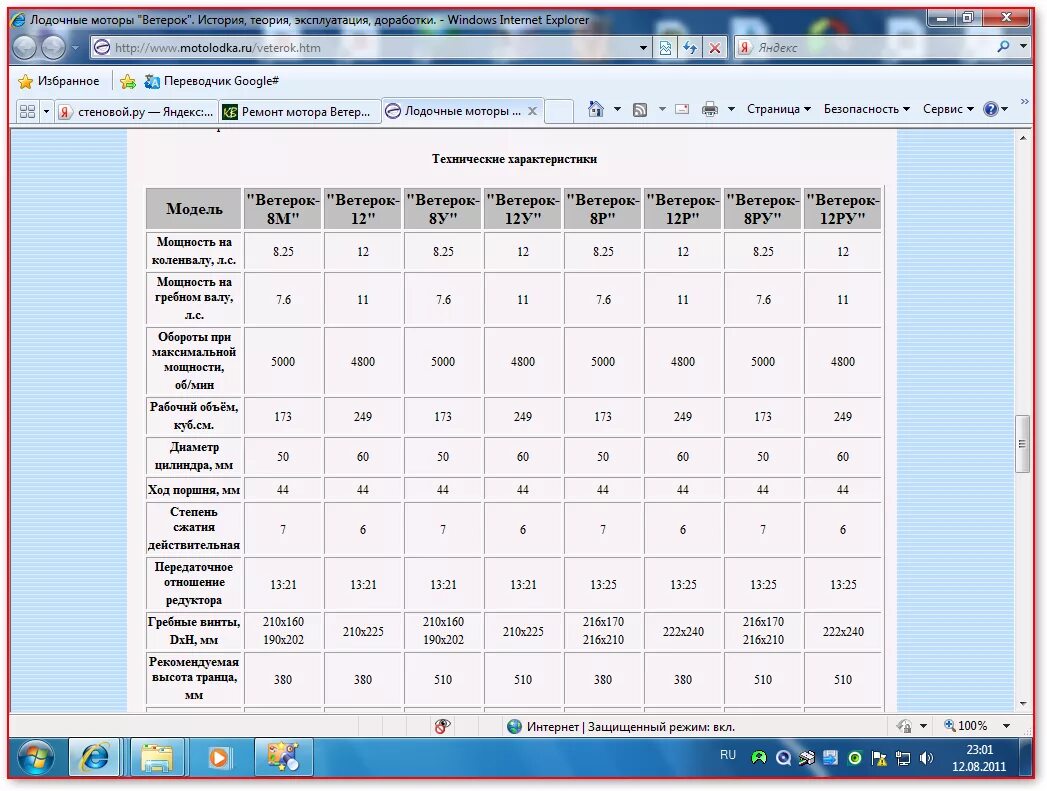Expand the zoom level dropdown arrow
The width and height of the screenshot is (1047, 791).
pos(1006,726)
